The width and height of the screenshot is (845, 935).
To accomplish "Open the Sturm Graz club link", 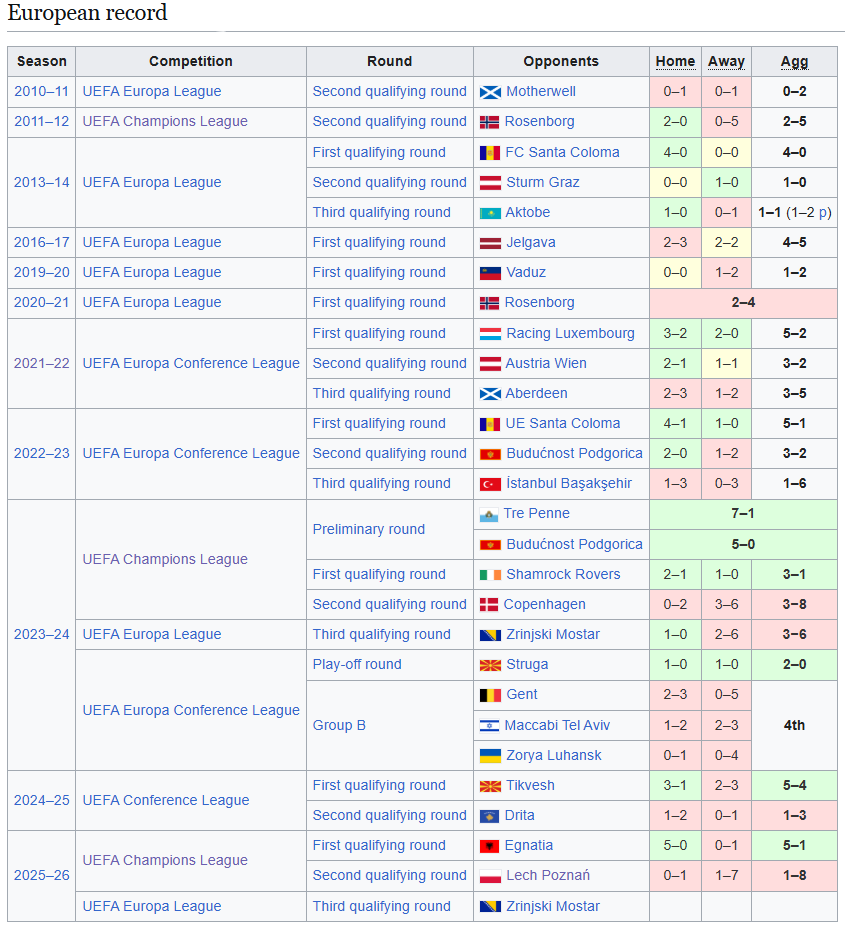I will 543,182.
